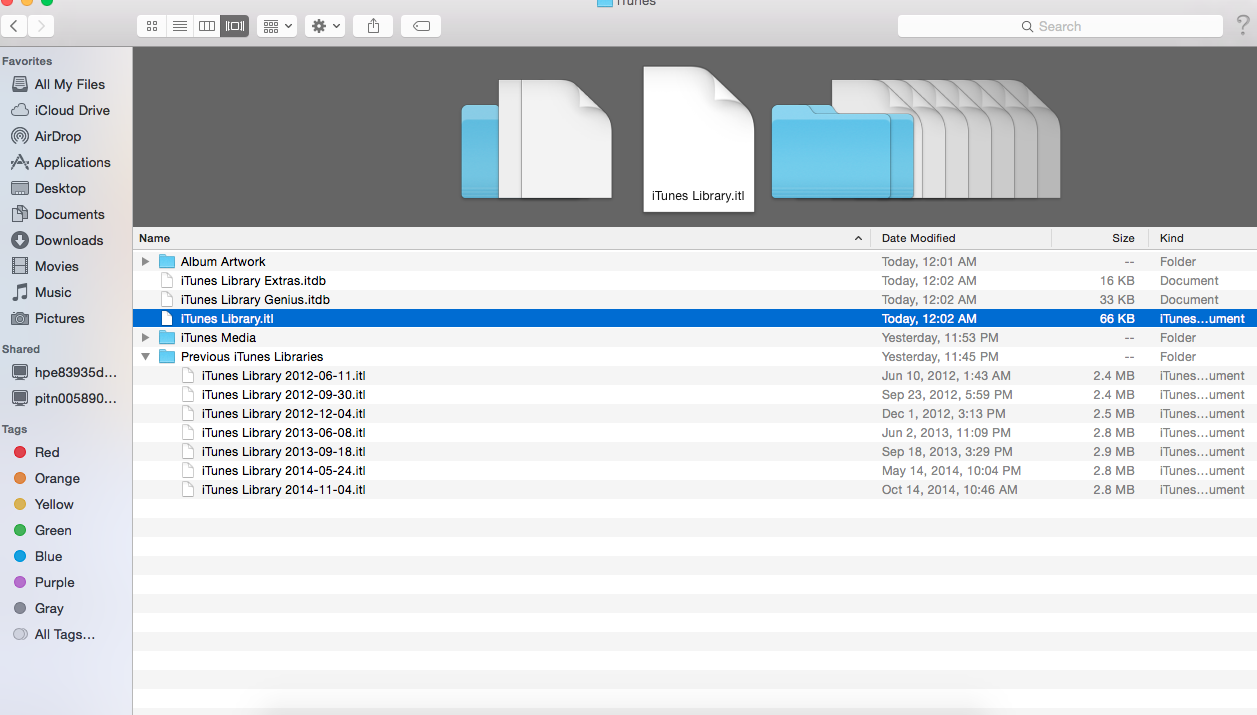The height and width of the screenshot is (715, 1257).
Task: Click the iTunes Library.itl Cover Flow thumbnail
Action: pos(698,139)
